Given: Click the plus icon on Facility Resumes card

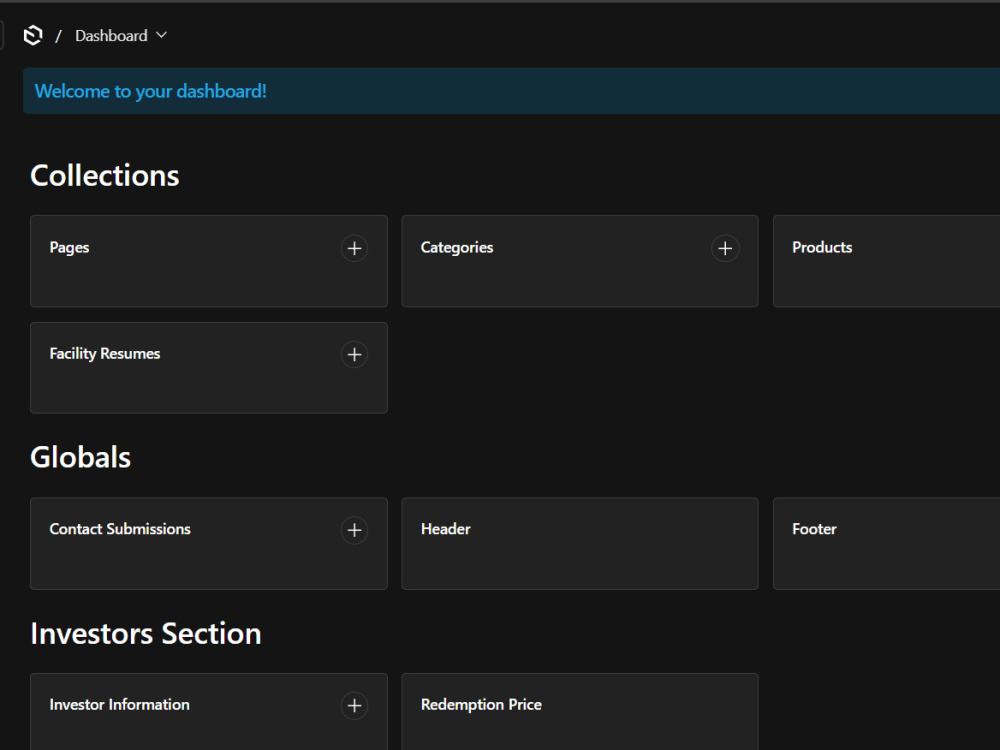Looking at the screenshot, I should [x=355, y=355].
